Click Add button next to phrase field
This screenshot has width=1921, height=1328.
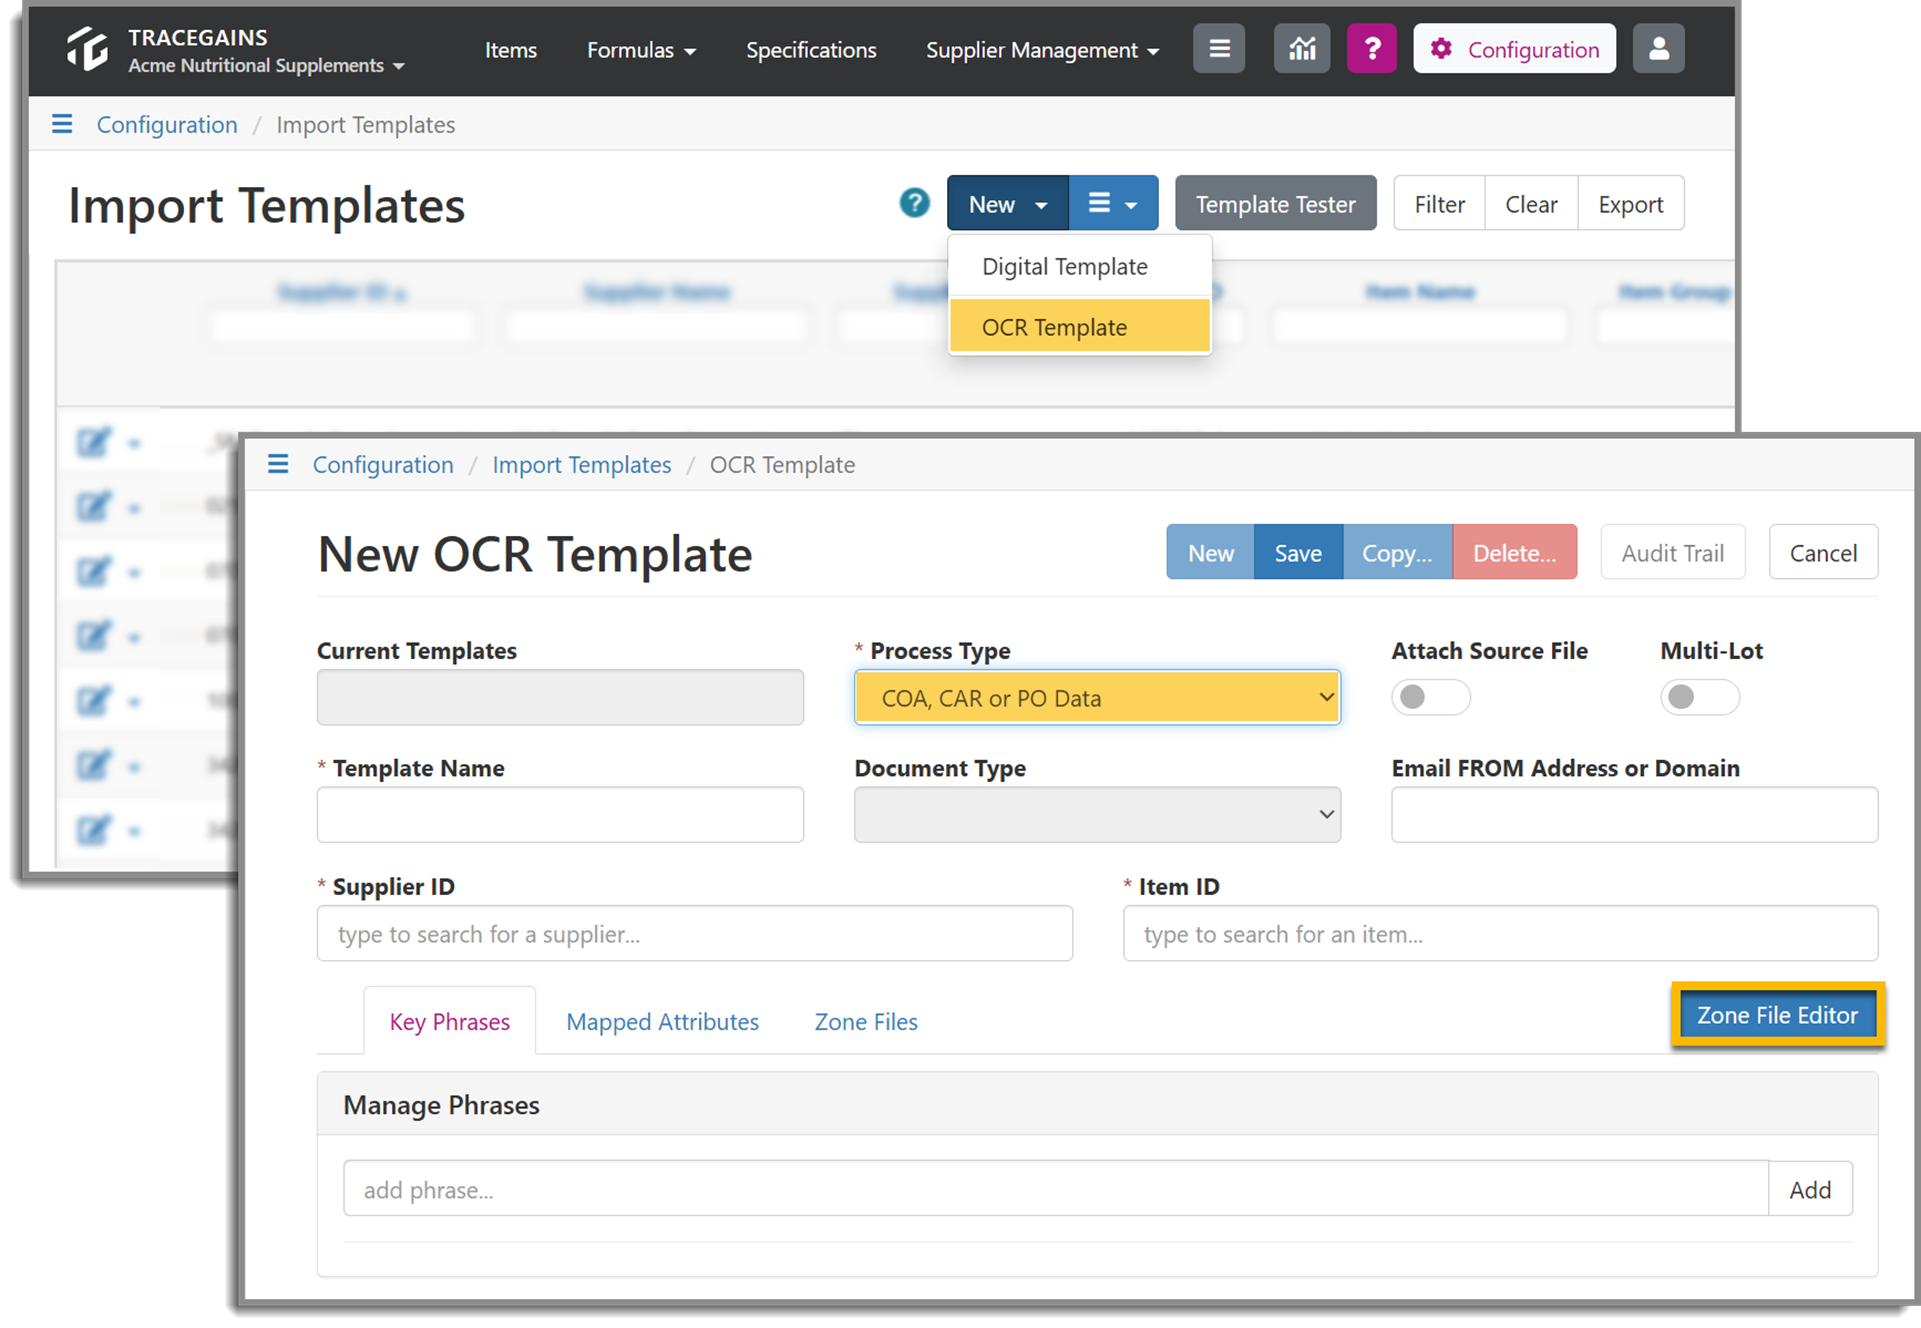tap(1810, 1189)
